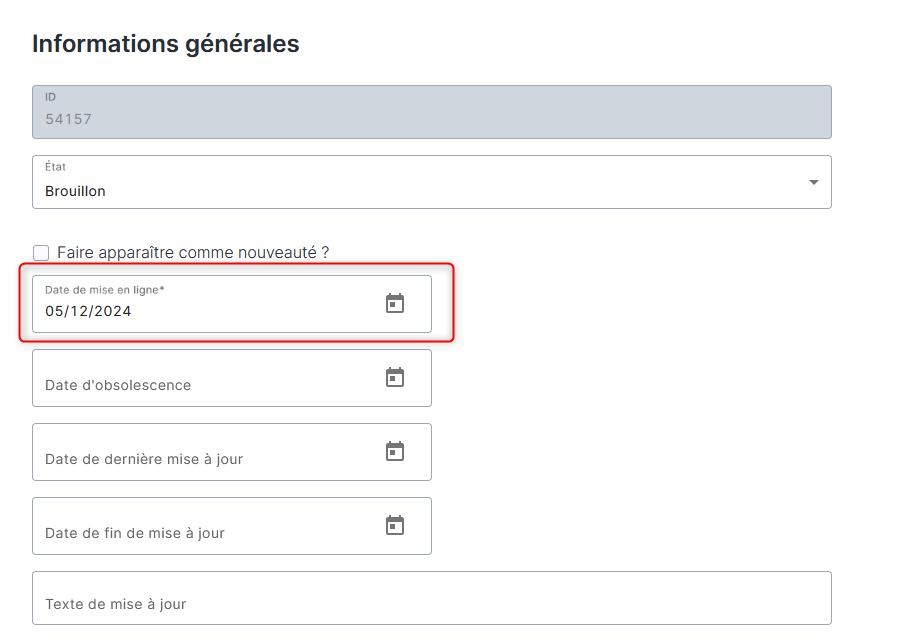The height and width of the screenshot is (638, 923).
Task: Click the 05/12/2024 date value
Action: pyautogui.click(x=88, y=311)
